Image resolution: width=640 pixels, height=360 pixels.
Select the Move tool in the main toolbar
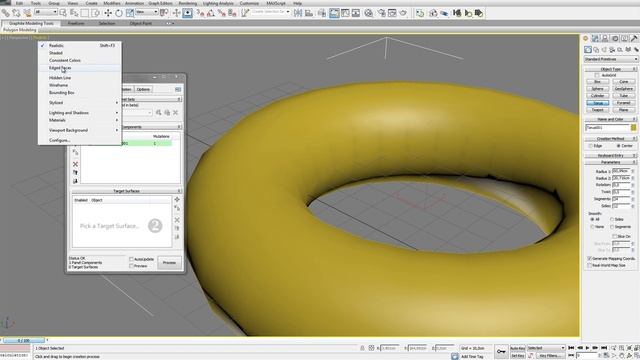tap(108, 13)
